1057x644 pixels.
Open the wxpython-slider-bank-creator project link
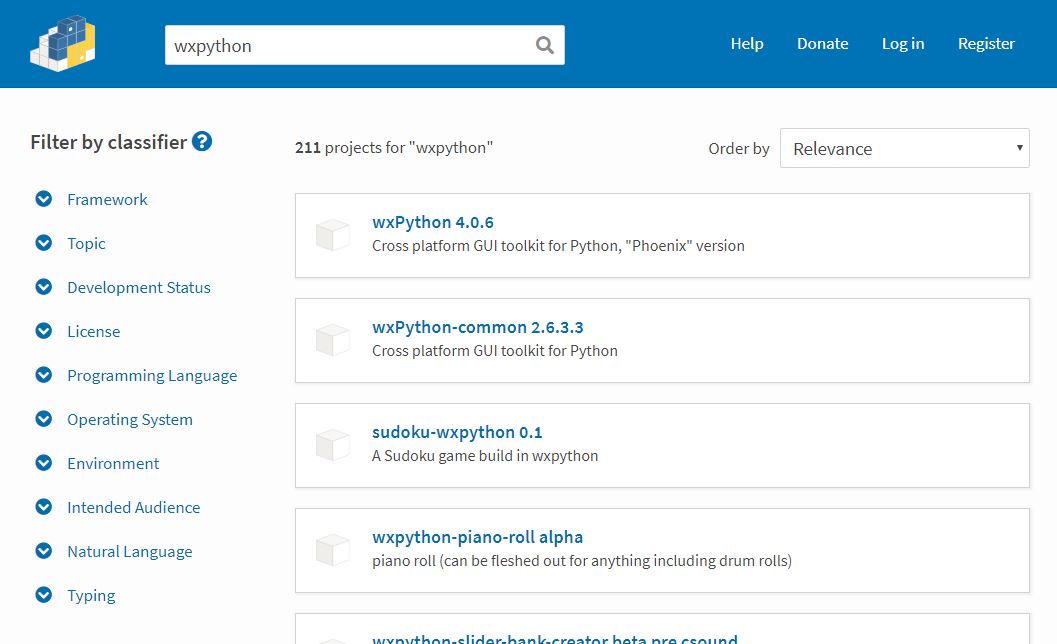pyautogui.click(x=555, y=639)
